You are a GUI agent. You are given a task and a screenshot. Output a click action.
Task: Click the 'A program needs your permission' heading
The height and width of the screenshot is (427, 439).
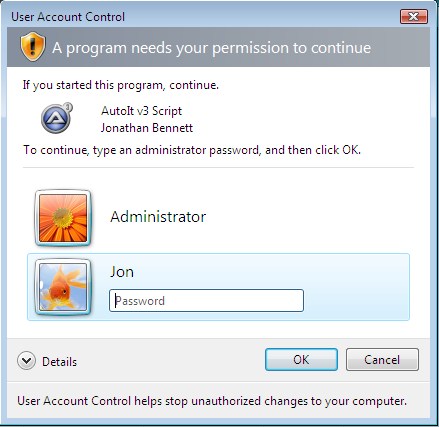coord(211,48)
